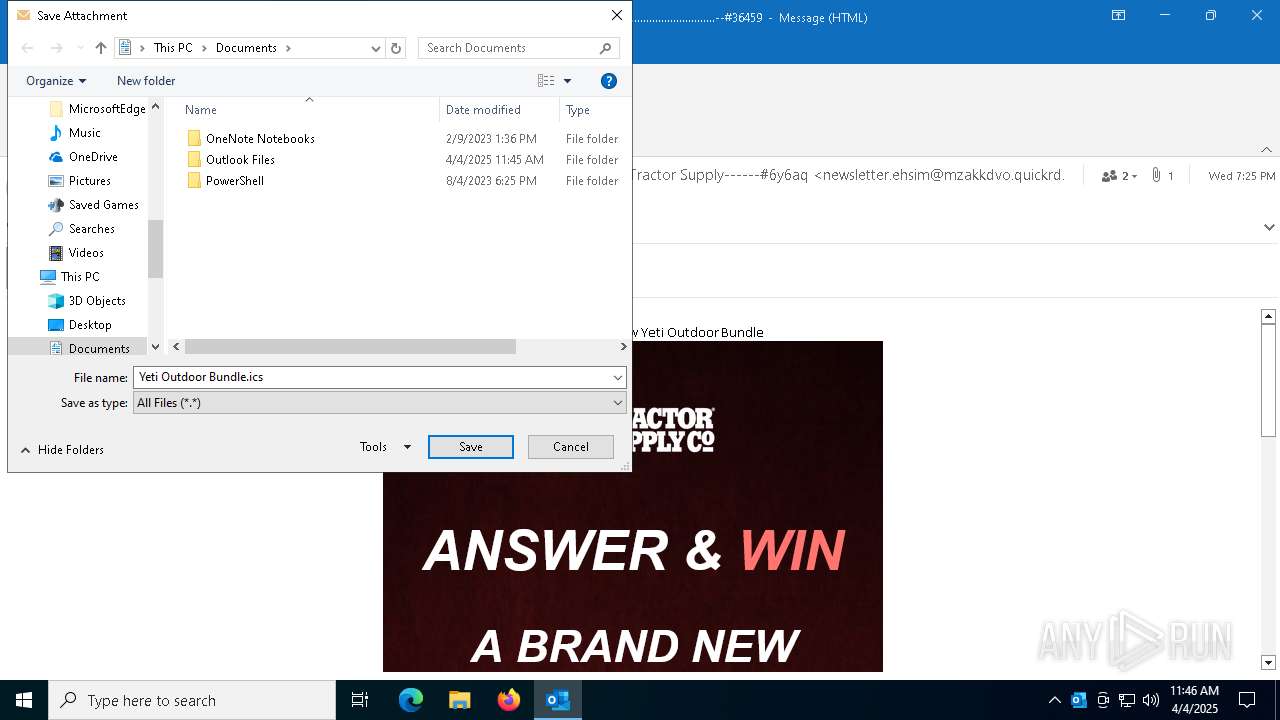Open File Explorer from taskbar
1280x720 pixels.
click(x=460, y=700)
